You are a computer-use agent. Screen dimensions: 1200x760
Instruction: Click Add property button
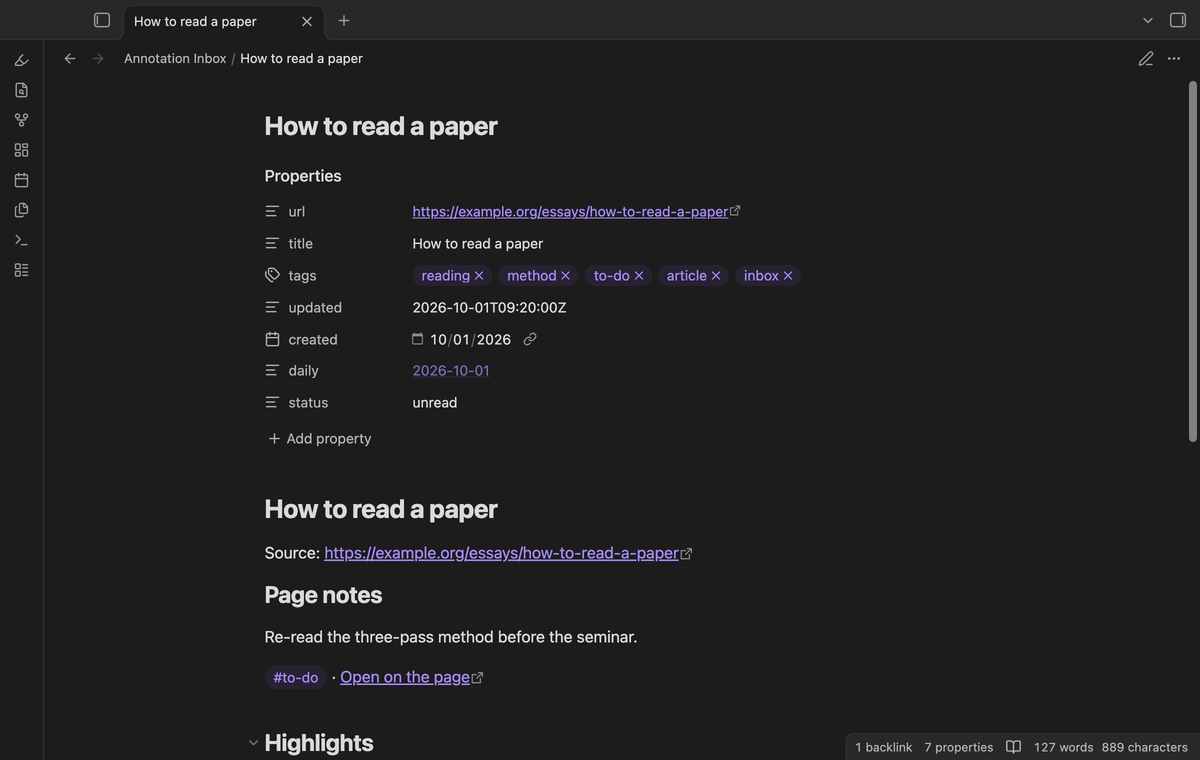[x=319, y=439]
